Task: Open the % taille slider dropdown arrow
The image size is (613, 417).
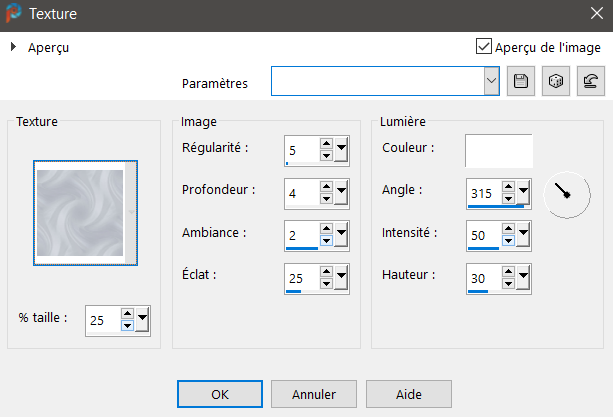Action: point(142,319)
